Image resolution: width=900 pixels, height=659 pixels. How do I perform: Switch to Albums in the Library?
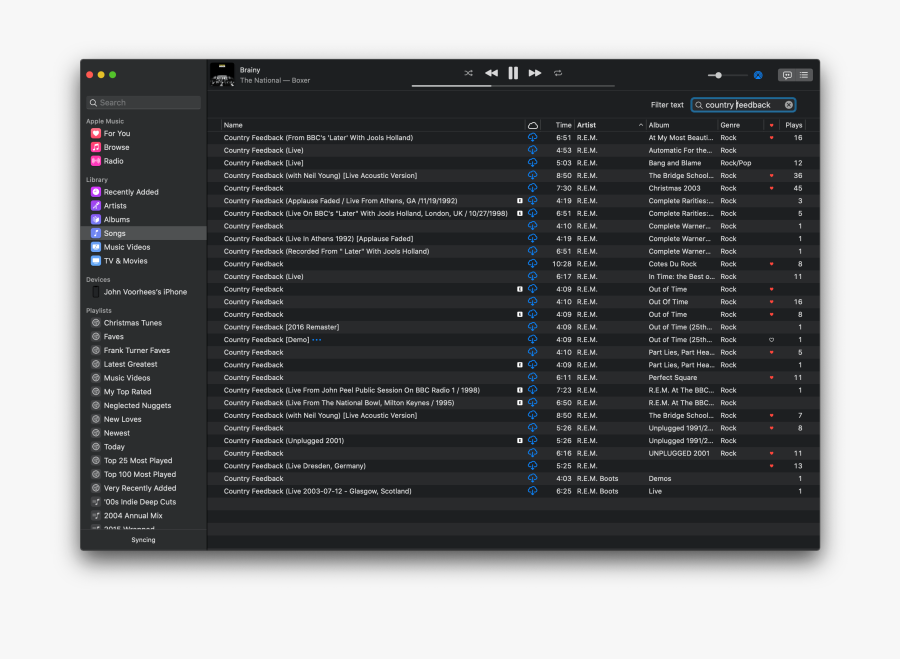117,219
